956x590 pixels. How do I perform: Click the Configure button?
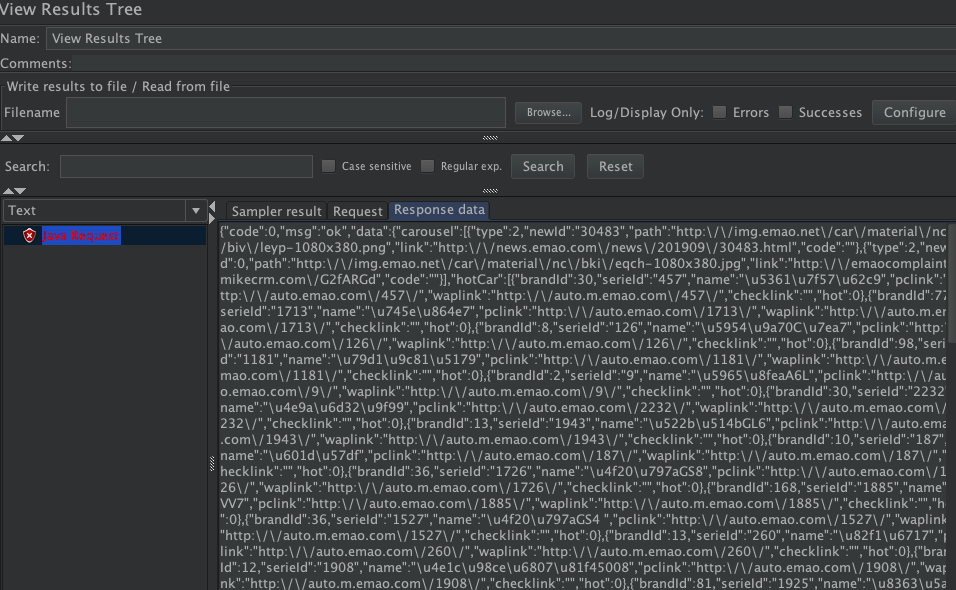coord(913,112)
